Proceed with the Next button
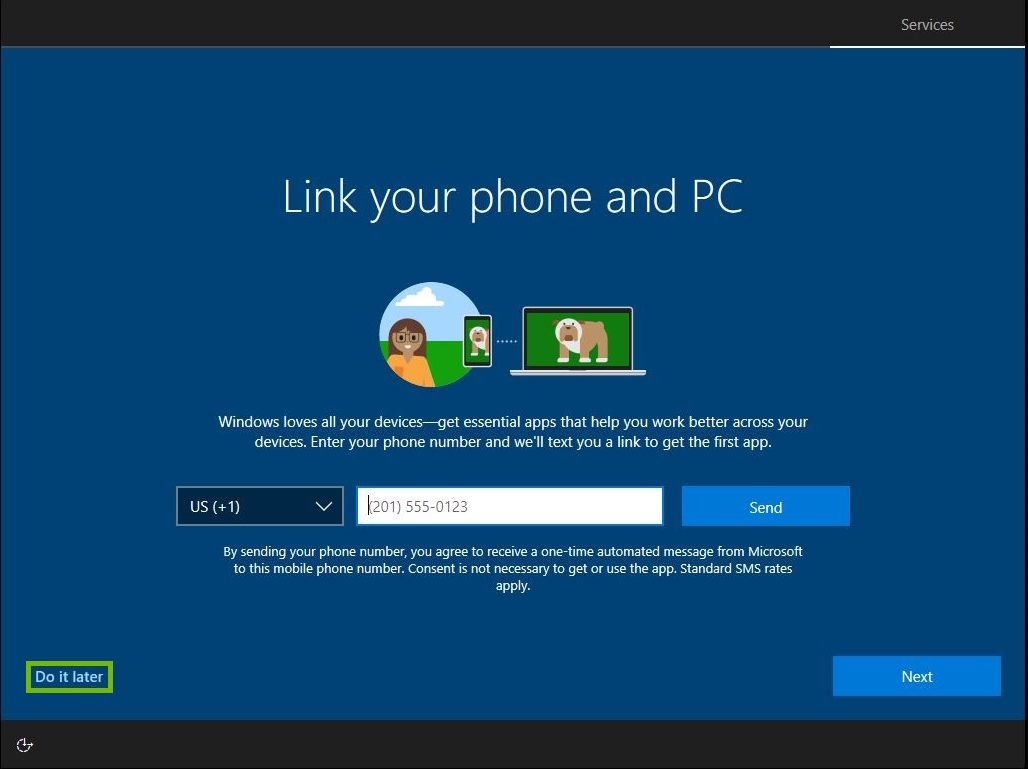 [916, 676]
